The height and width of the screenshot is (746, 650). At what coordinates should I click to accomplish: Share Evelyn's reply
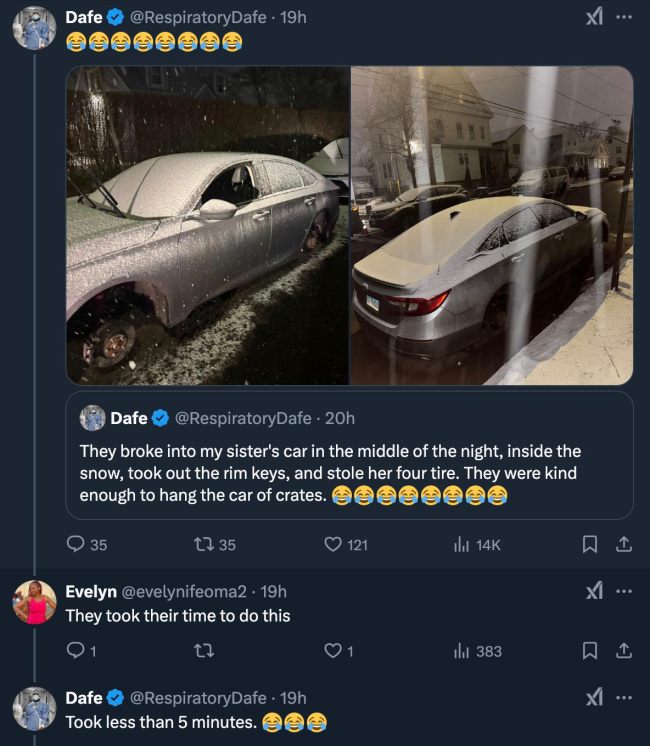(623, 651)
